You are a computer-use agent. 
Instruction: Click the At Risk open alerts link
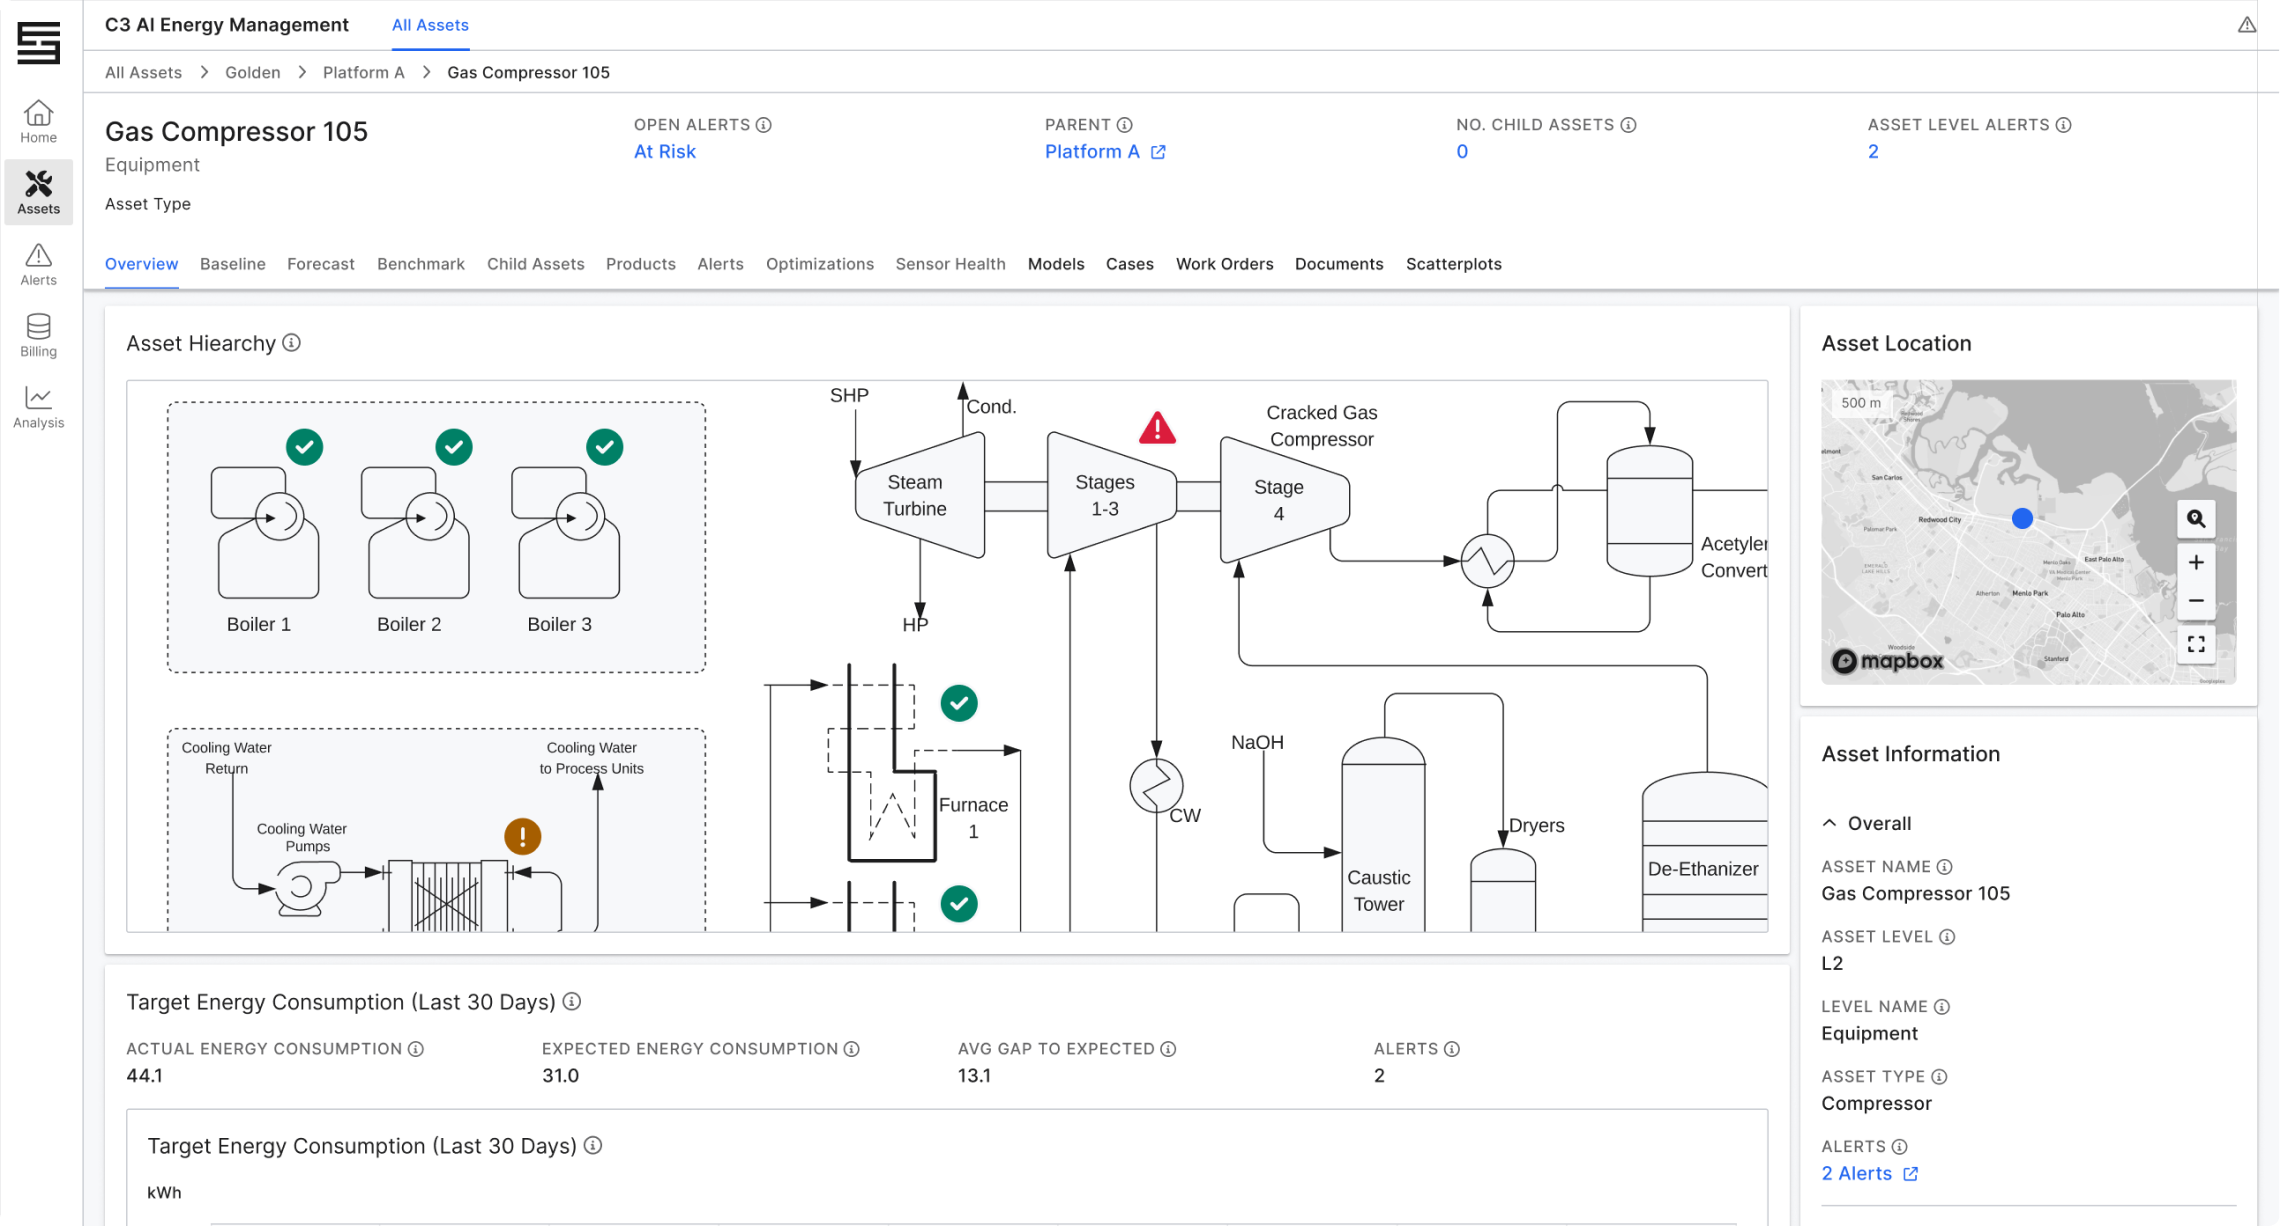(665, 152)
